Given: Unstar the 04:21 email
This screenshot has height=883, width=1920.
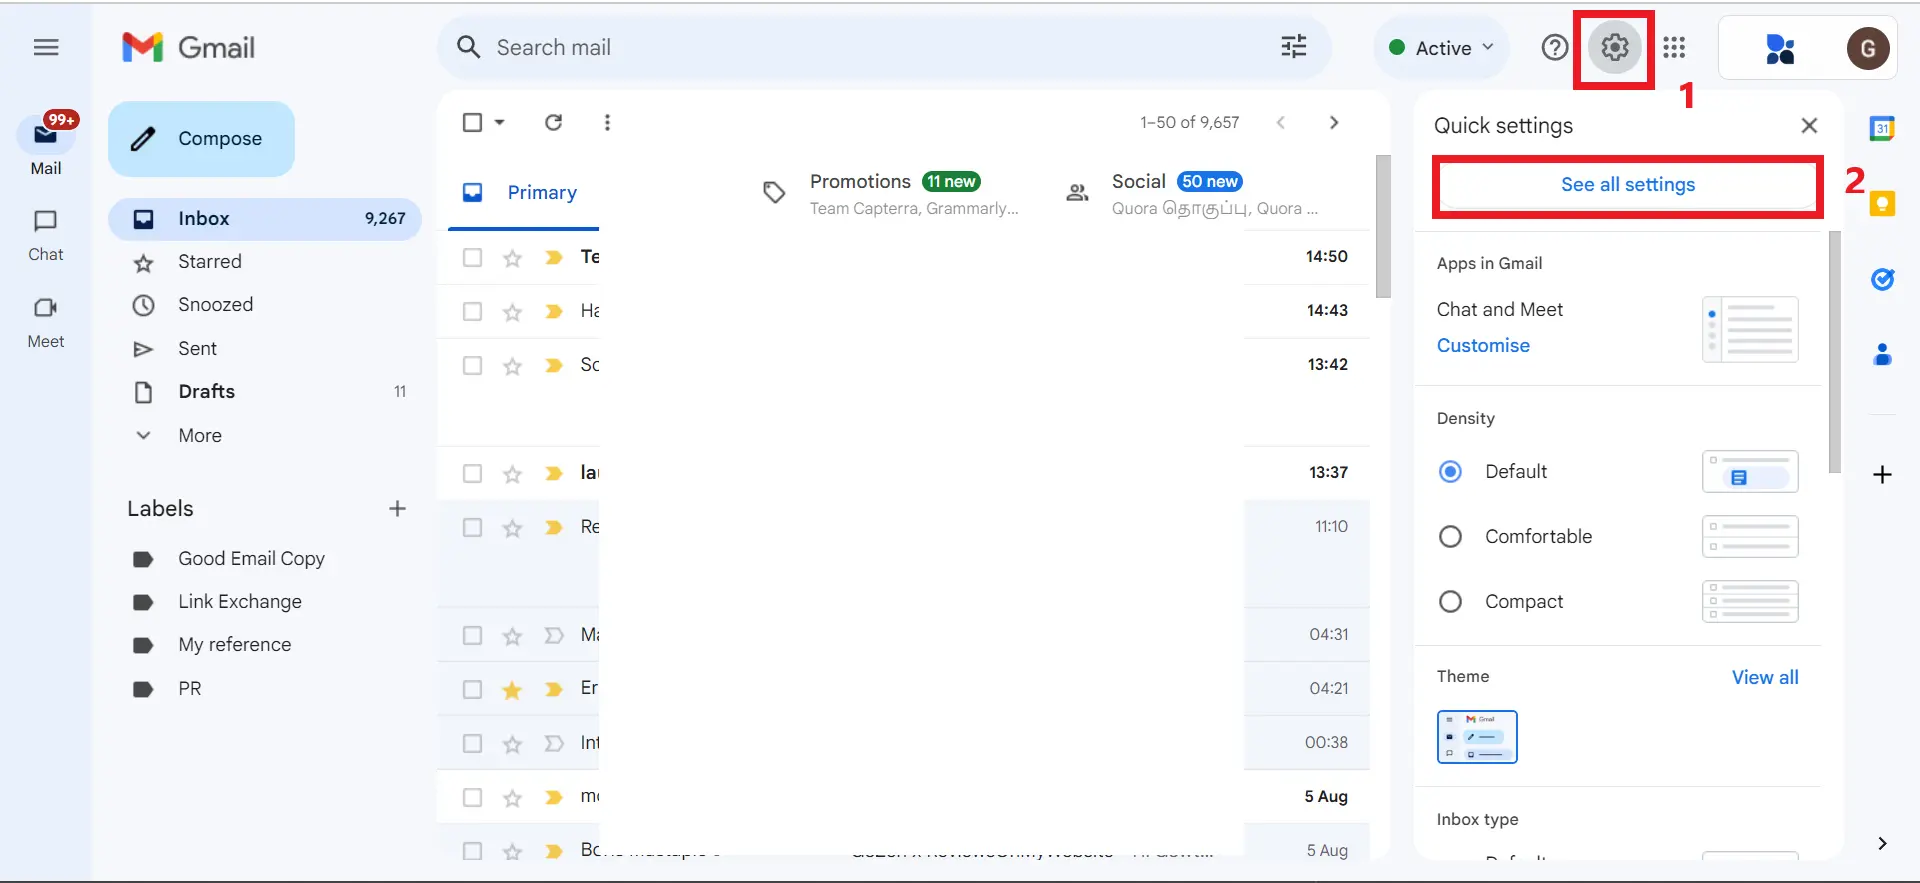Looking at the screenshot, I should tap(512, 689).
